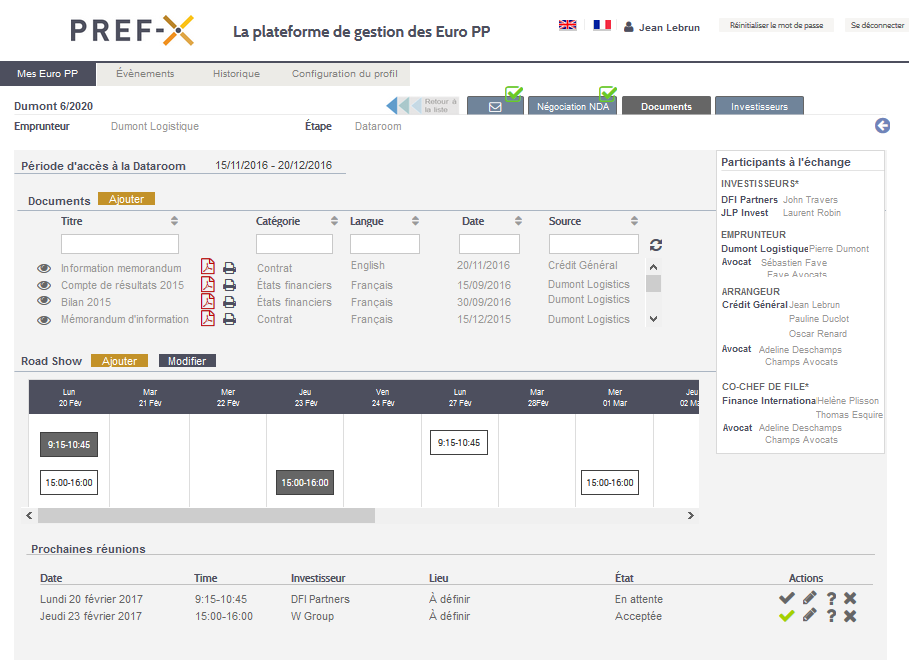Select Documents step tab
This screenshot has height=660, width=909.
(666, 107)
